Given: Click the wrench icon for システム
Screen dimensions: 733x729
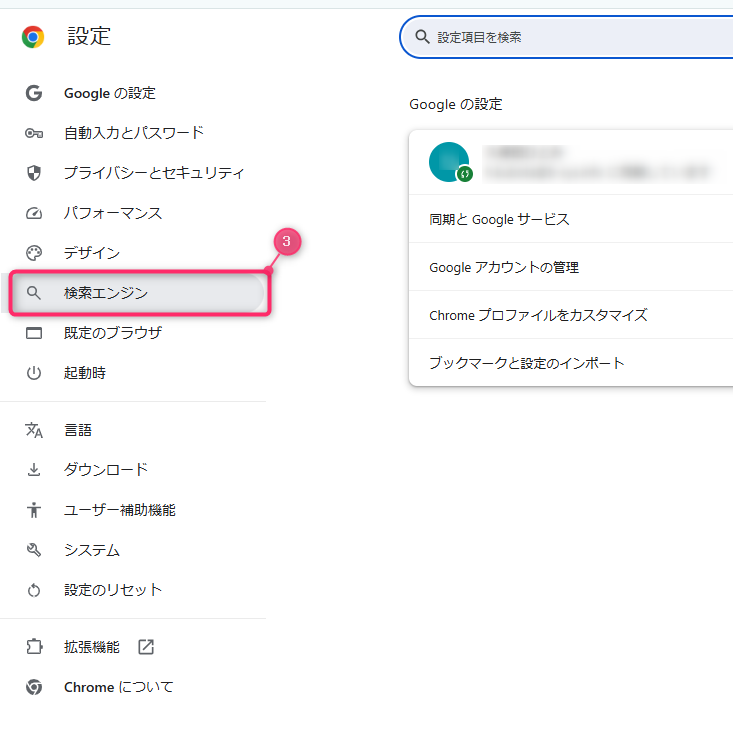Looking at the screenshot, I should coord(34,550).
